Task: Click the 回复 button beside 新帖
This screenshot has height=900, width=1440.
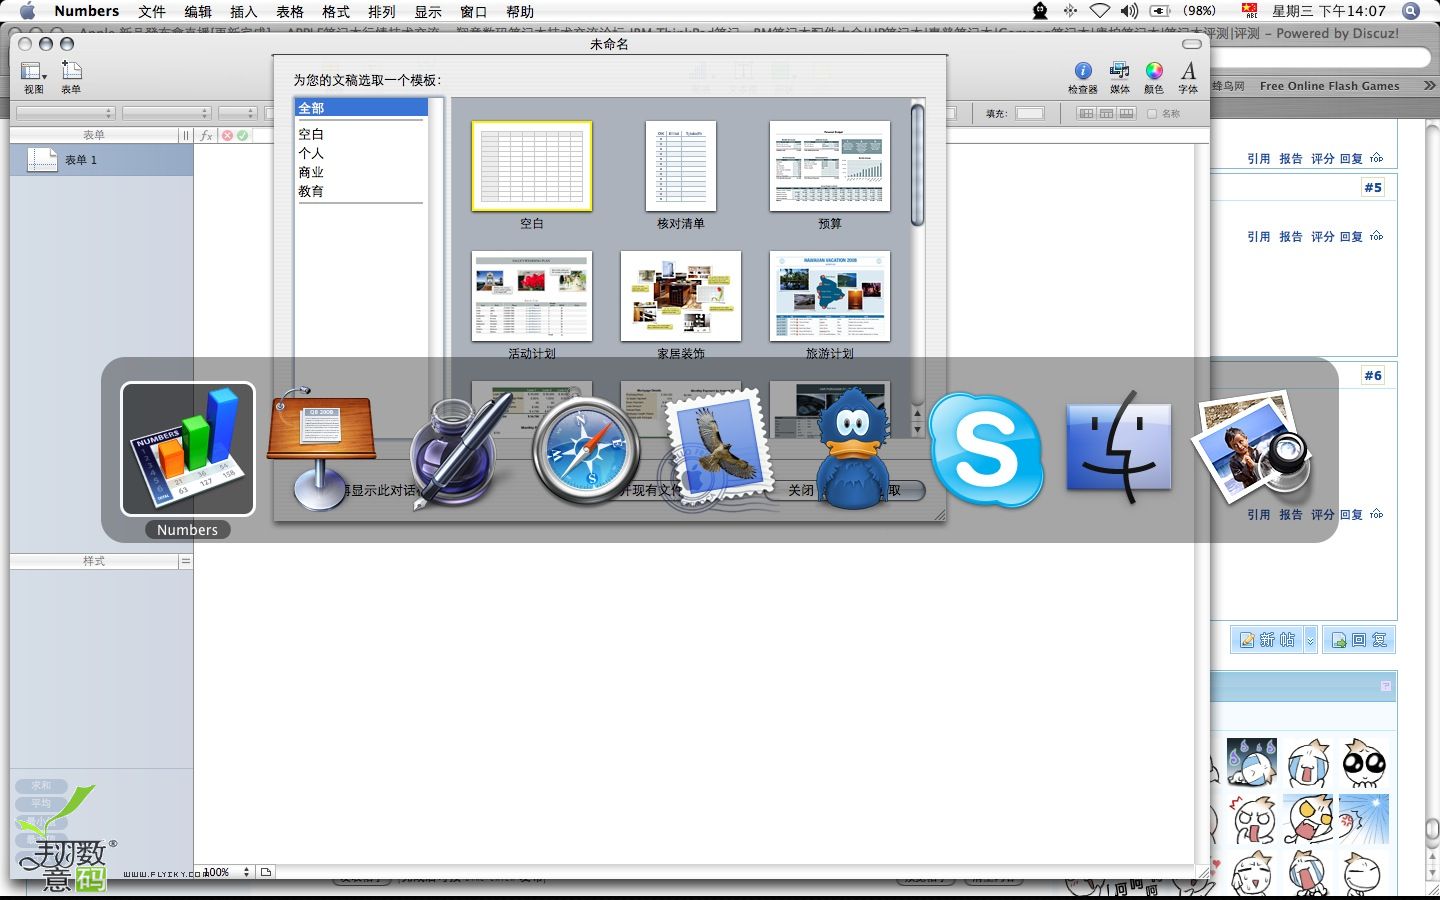Action: click(1359, 640)
